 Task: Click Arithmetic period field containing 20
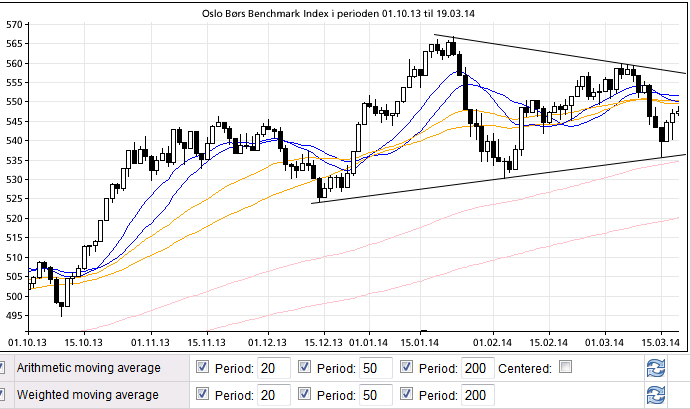pos(274,368)
